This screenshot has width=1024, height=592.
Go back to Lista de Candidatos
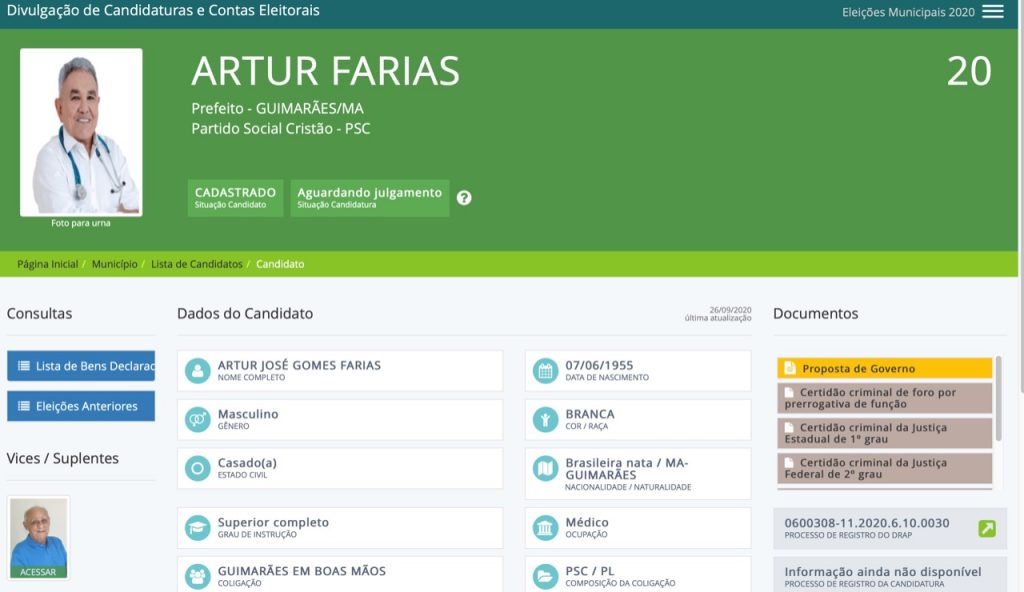(196, 264)
